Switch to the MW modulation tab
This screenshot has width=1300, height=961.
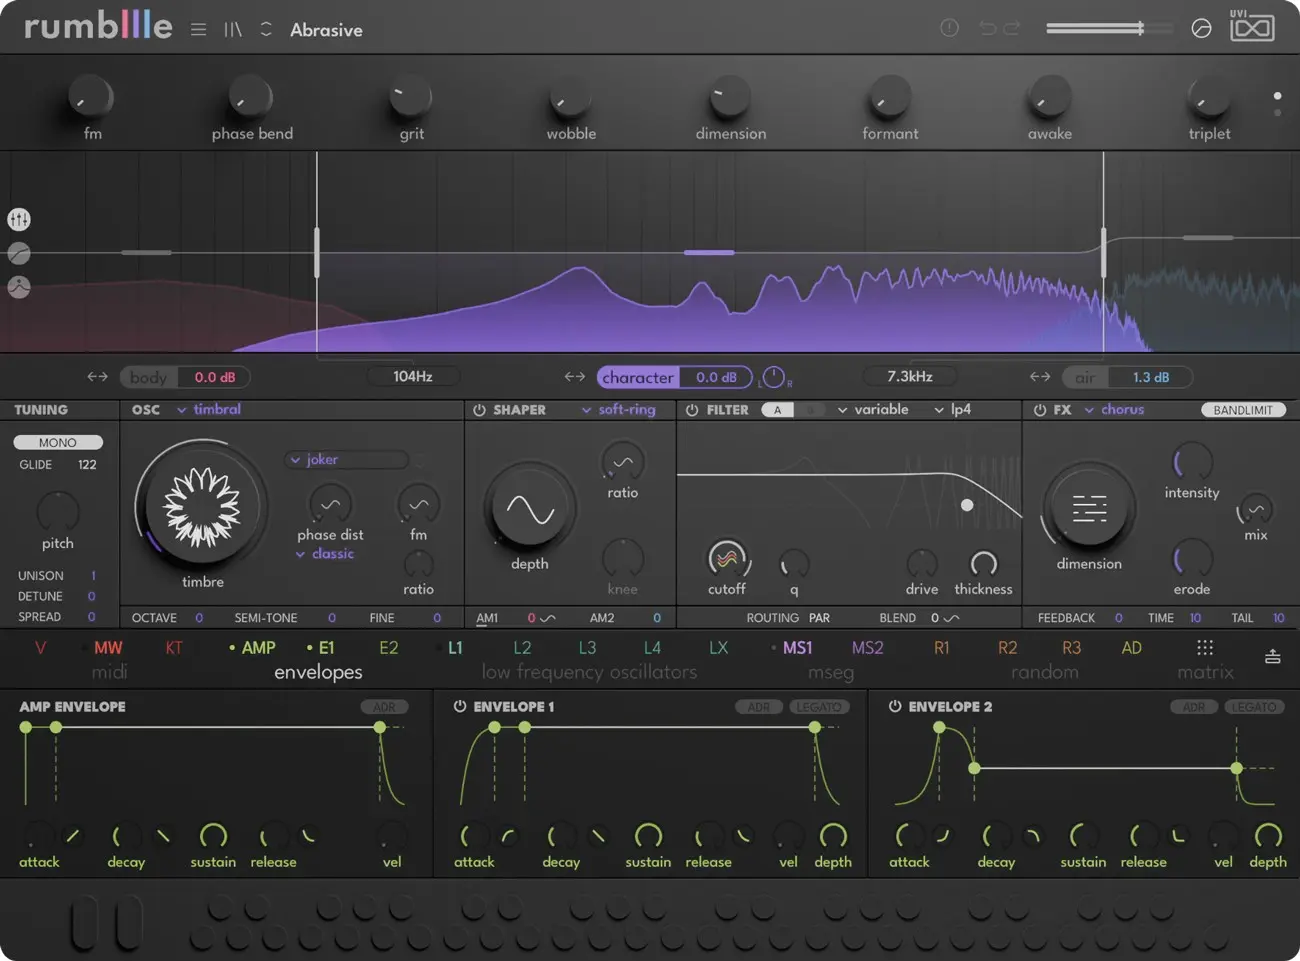coord(108,648)
